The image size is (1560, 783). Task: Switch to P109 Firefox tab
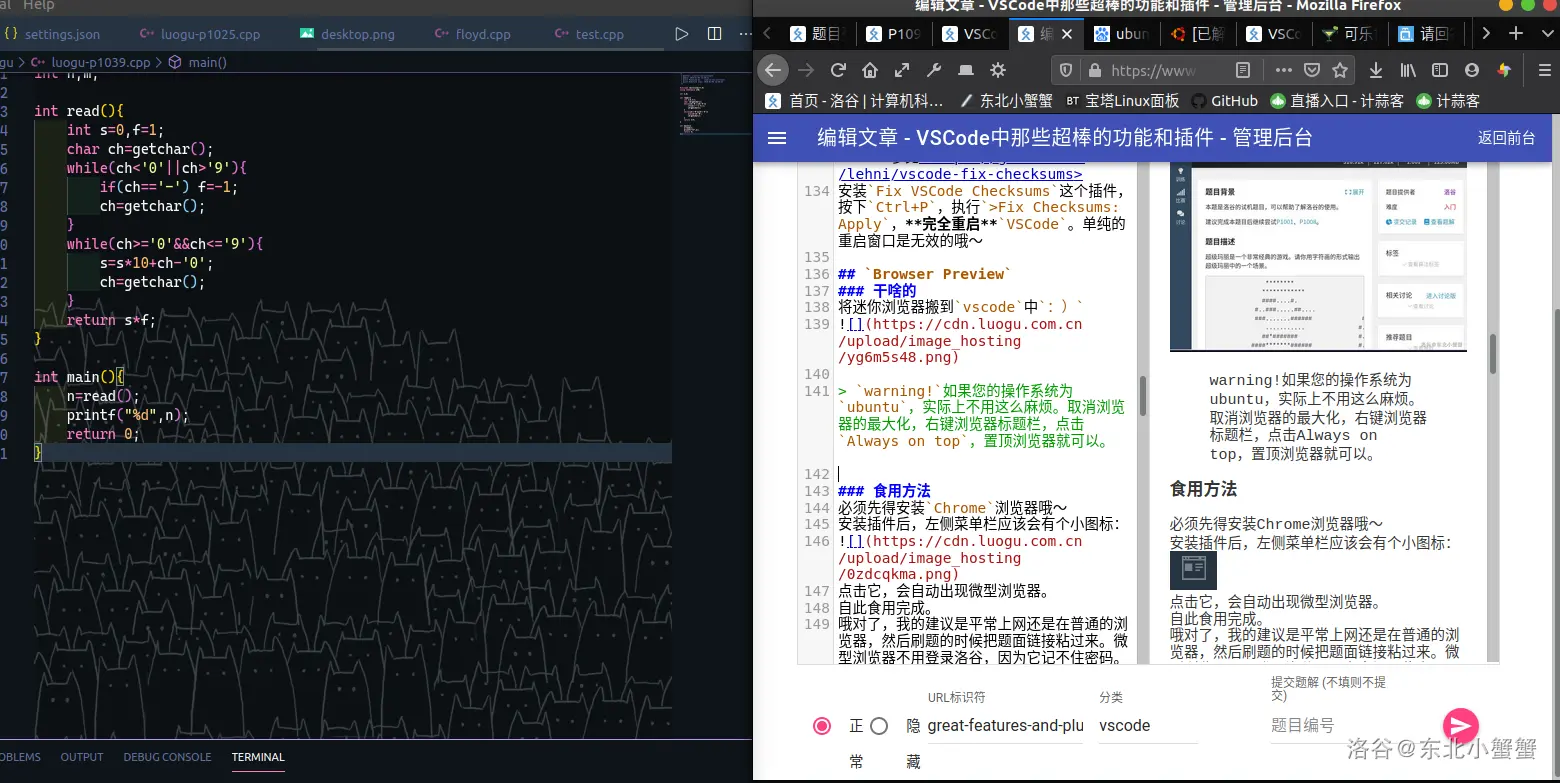coord(894,33)
